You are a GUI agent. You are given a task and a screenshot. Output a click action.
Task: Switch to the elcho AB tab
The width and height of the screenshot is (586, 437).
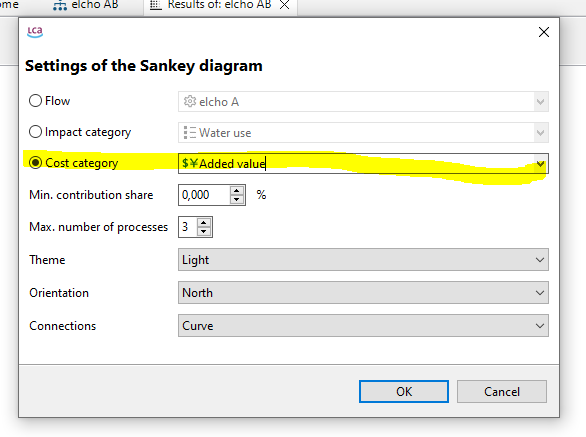point(86,5)
